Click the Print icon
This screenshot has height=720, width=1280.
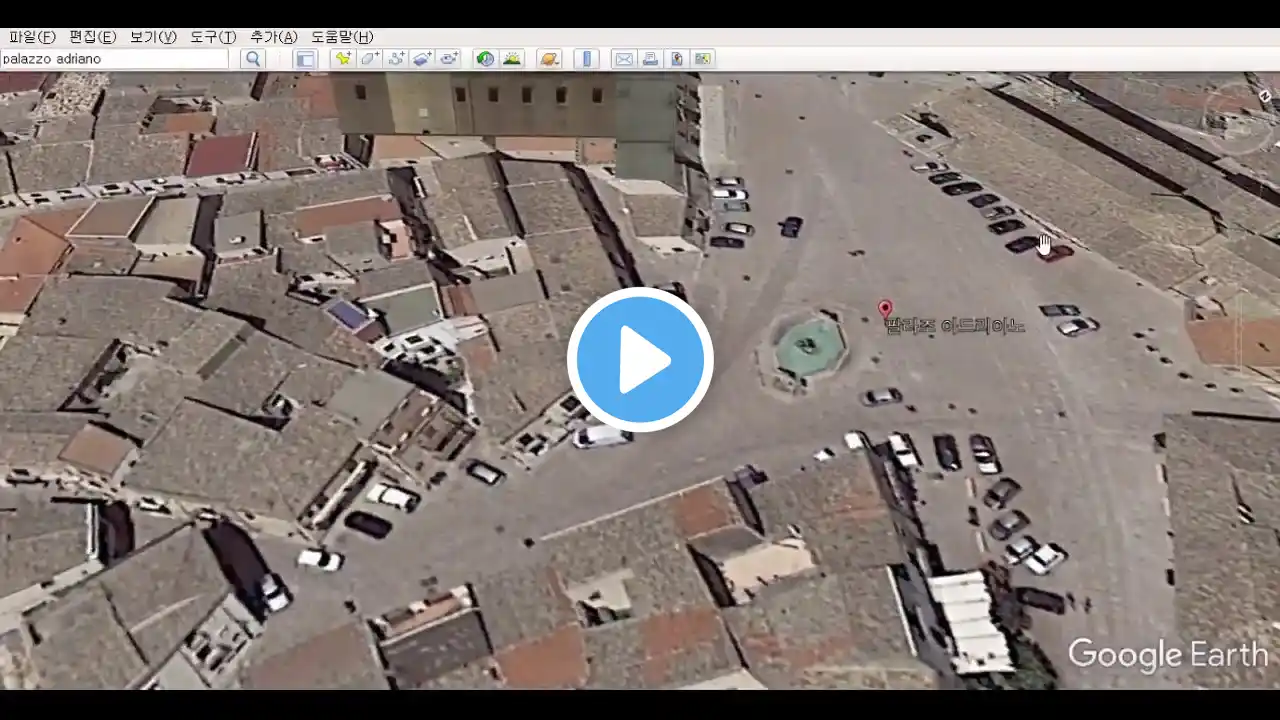point(650,59)
